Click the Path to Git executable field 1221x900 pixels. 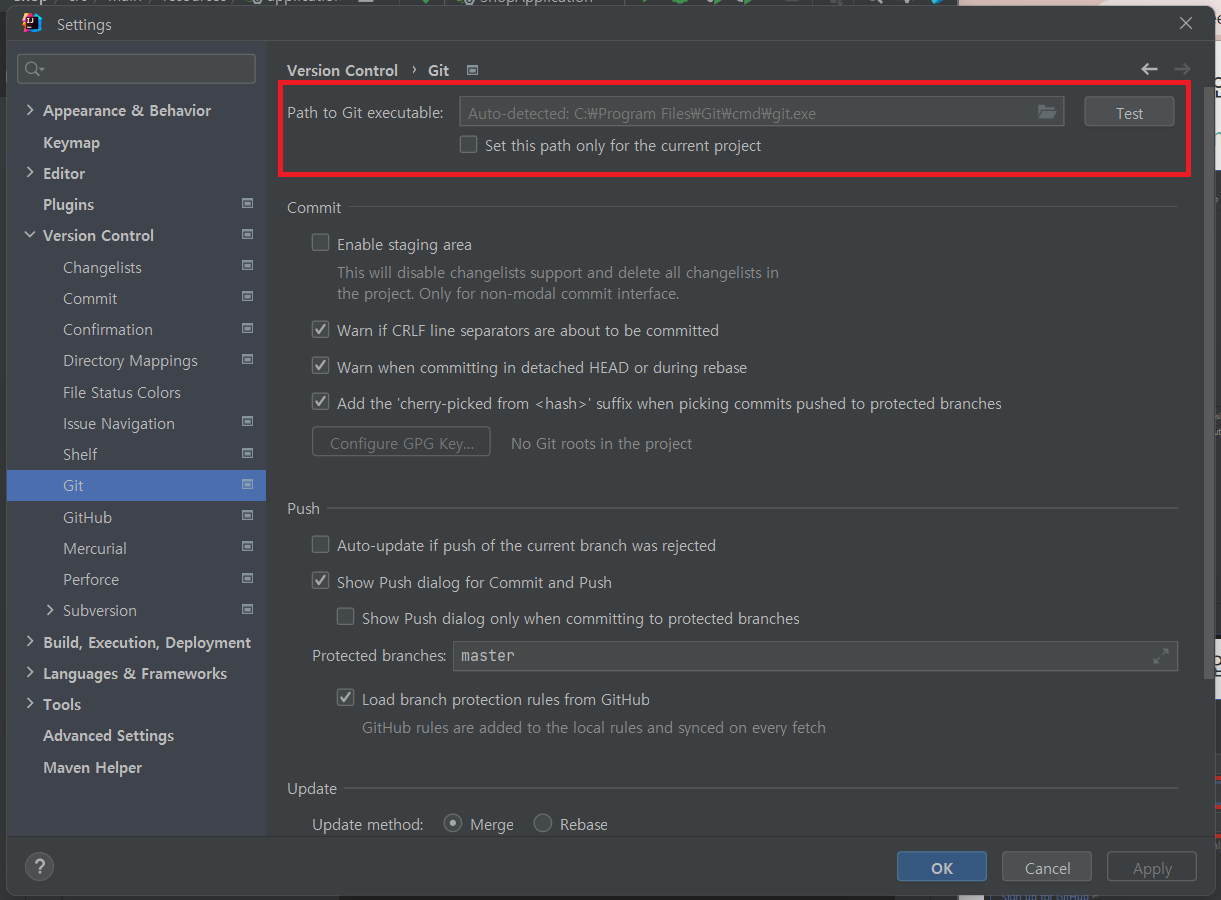(x=761, y=112)
